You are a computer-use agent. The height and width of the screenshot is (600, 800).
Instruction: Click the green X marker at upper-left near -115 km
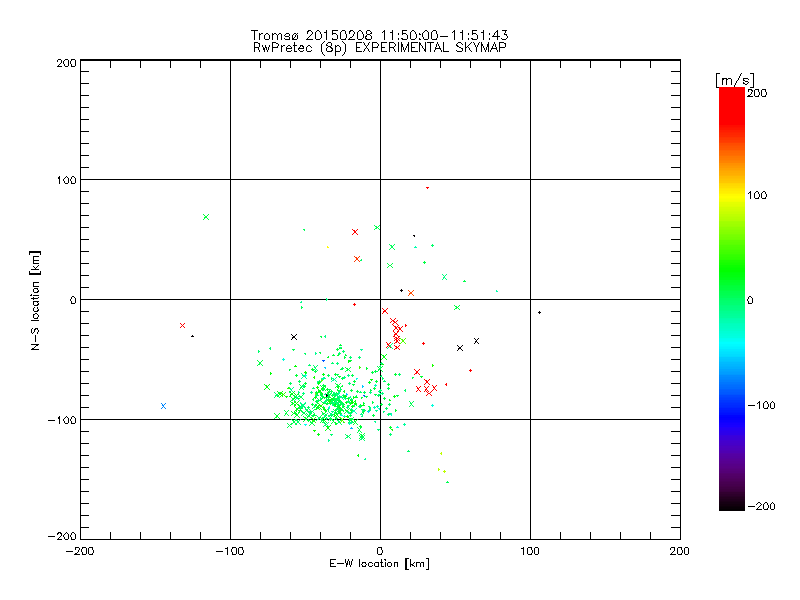pyautogui.click(x=206, y=217)
